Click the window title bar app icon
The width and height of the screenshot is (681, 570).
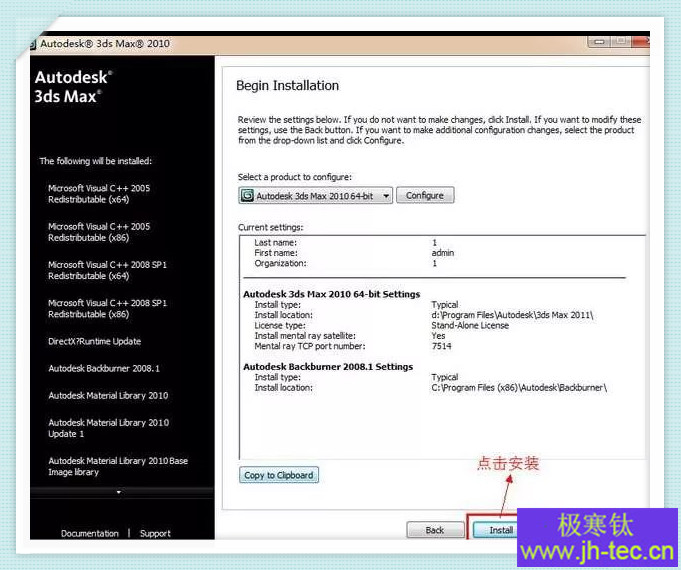click(x=33, y=43)
